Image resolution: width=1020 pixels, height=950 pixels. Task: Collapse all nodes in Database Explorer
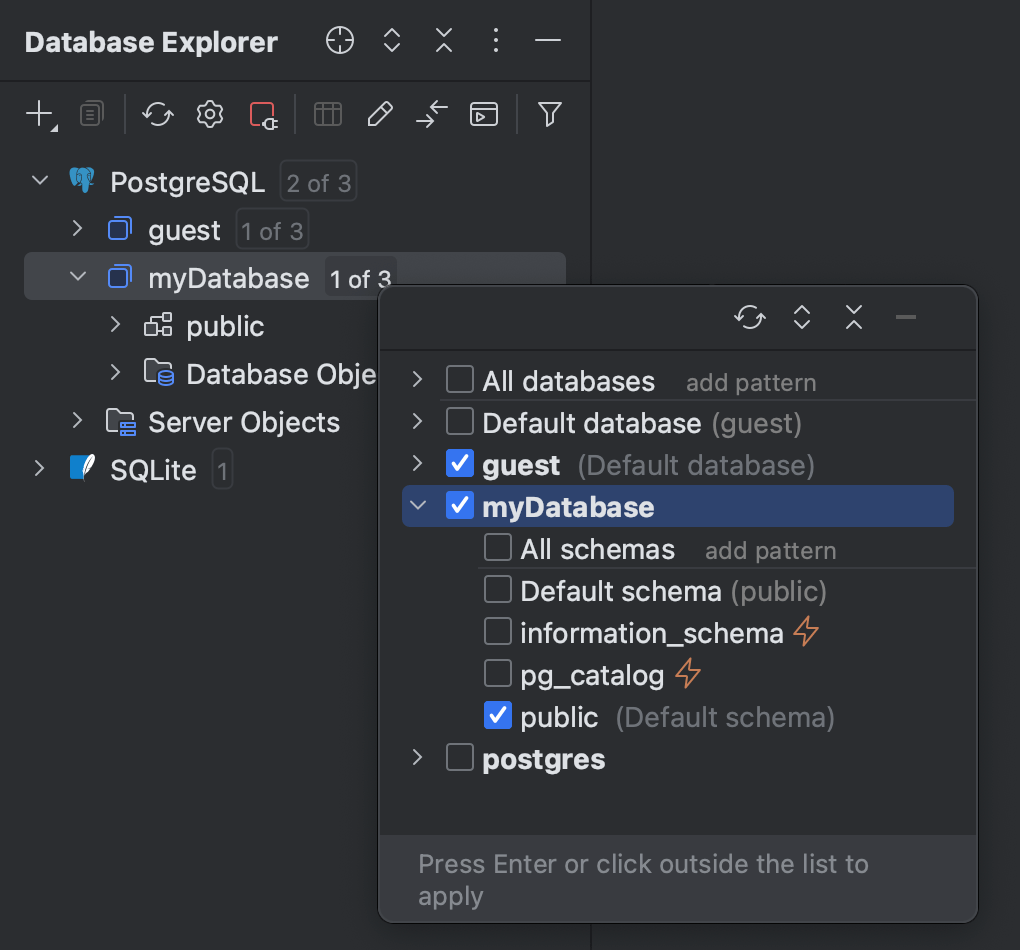point(443,41)
